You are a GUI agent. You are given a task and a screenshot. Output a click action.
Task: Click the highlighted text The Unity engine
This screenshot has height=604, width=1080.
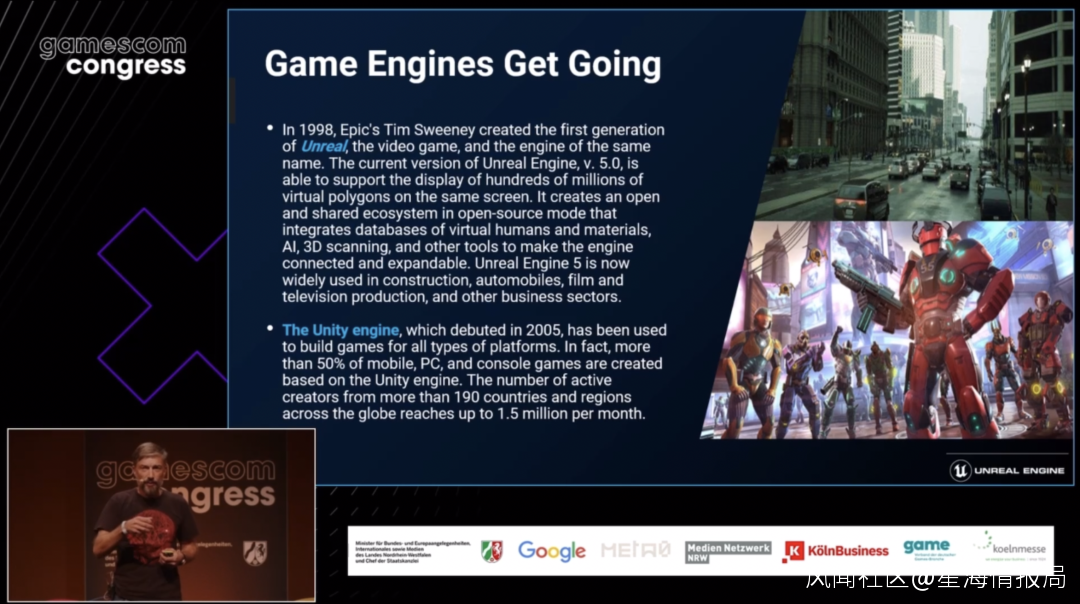point(340,330)
